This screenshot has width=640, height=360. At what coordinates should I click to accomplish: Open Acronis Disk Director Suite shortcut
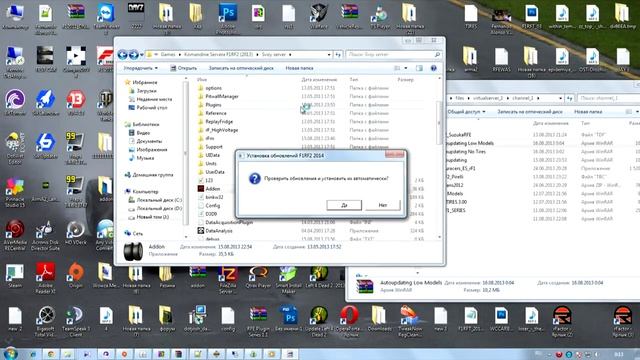coord(45,235)
